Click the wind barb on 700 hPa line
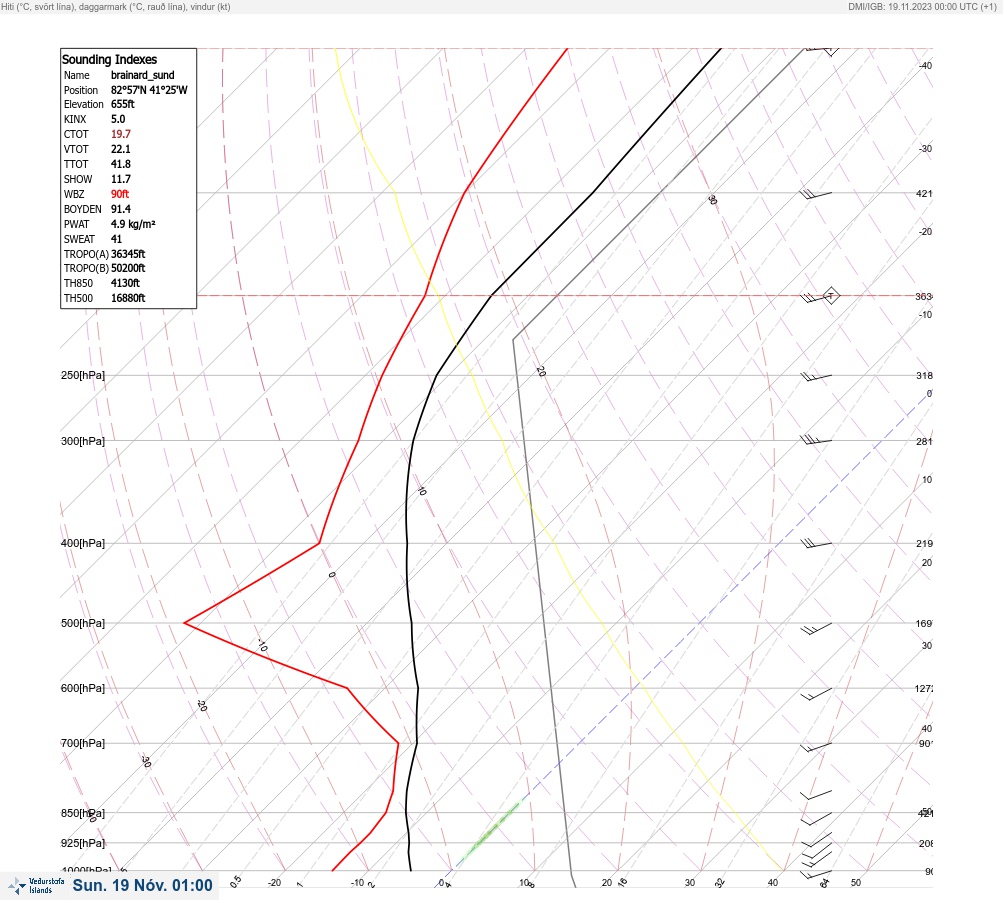This screenshot has height=900, width=1003. [x=816, y=747]
